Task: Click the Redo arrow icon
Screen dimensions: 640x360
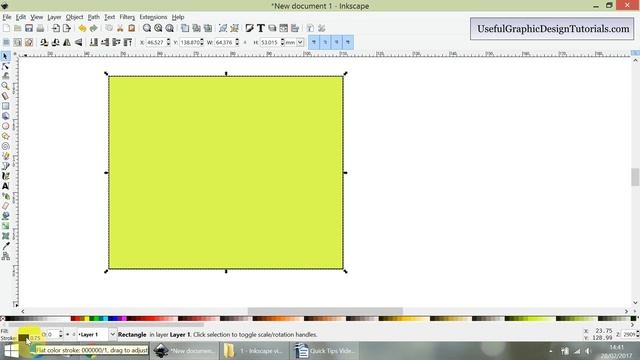Action: click(93, 28)
